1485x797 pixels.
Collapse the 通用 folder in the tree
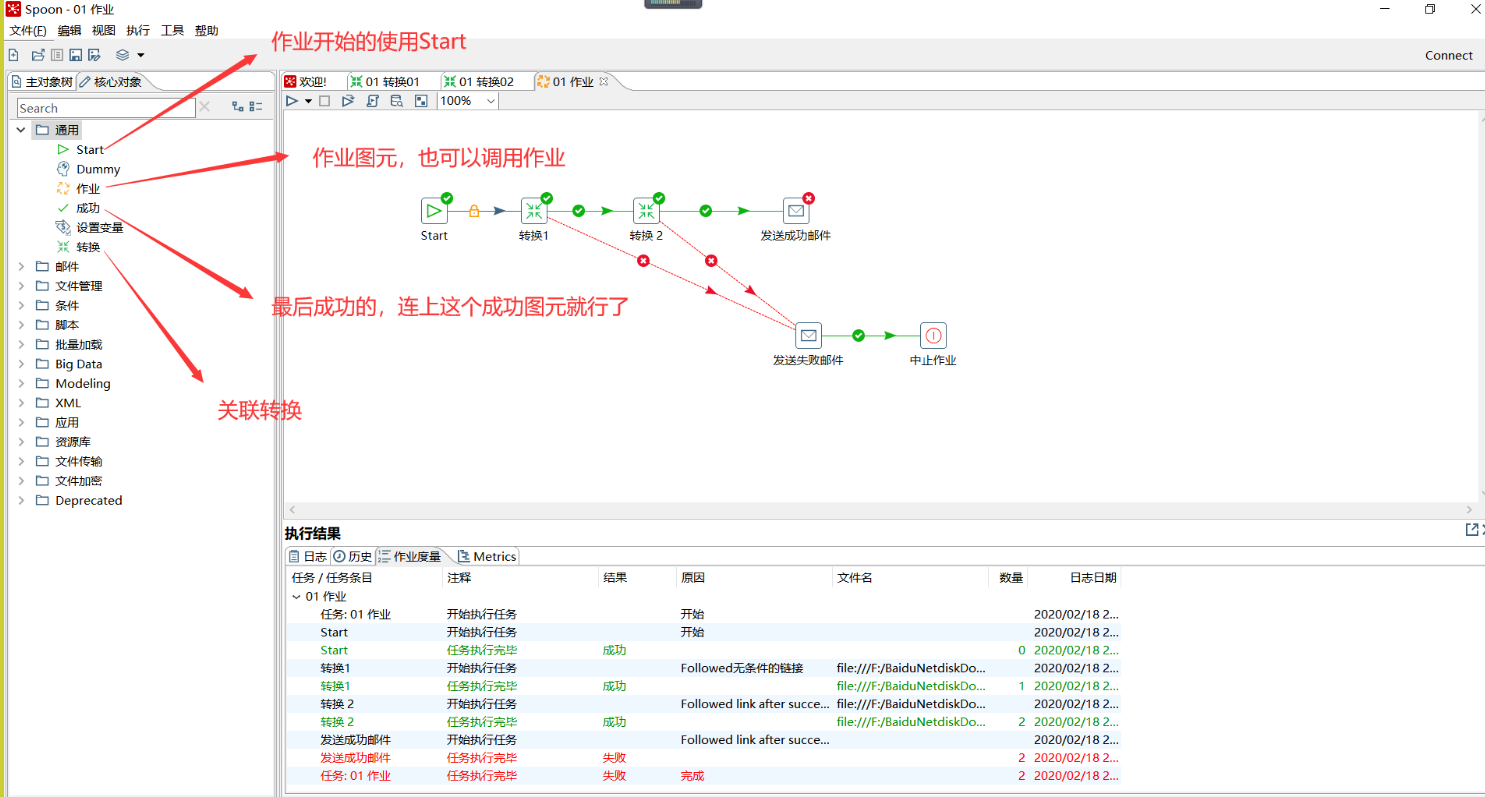tap(21, 130)
